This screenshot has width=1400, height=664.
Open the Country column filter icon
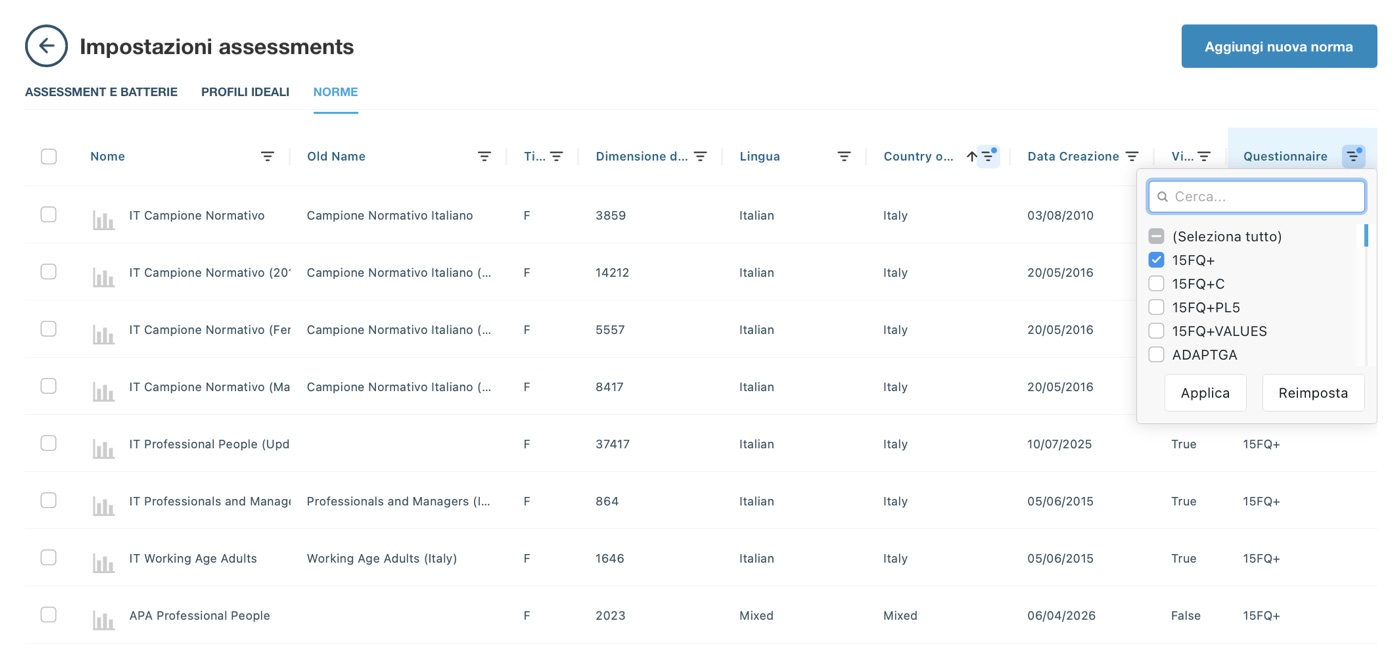988,156
